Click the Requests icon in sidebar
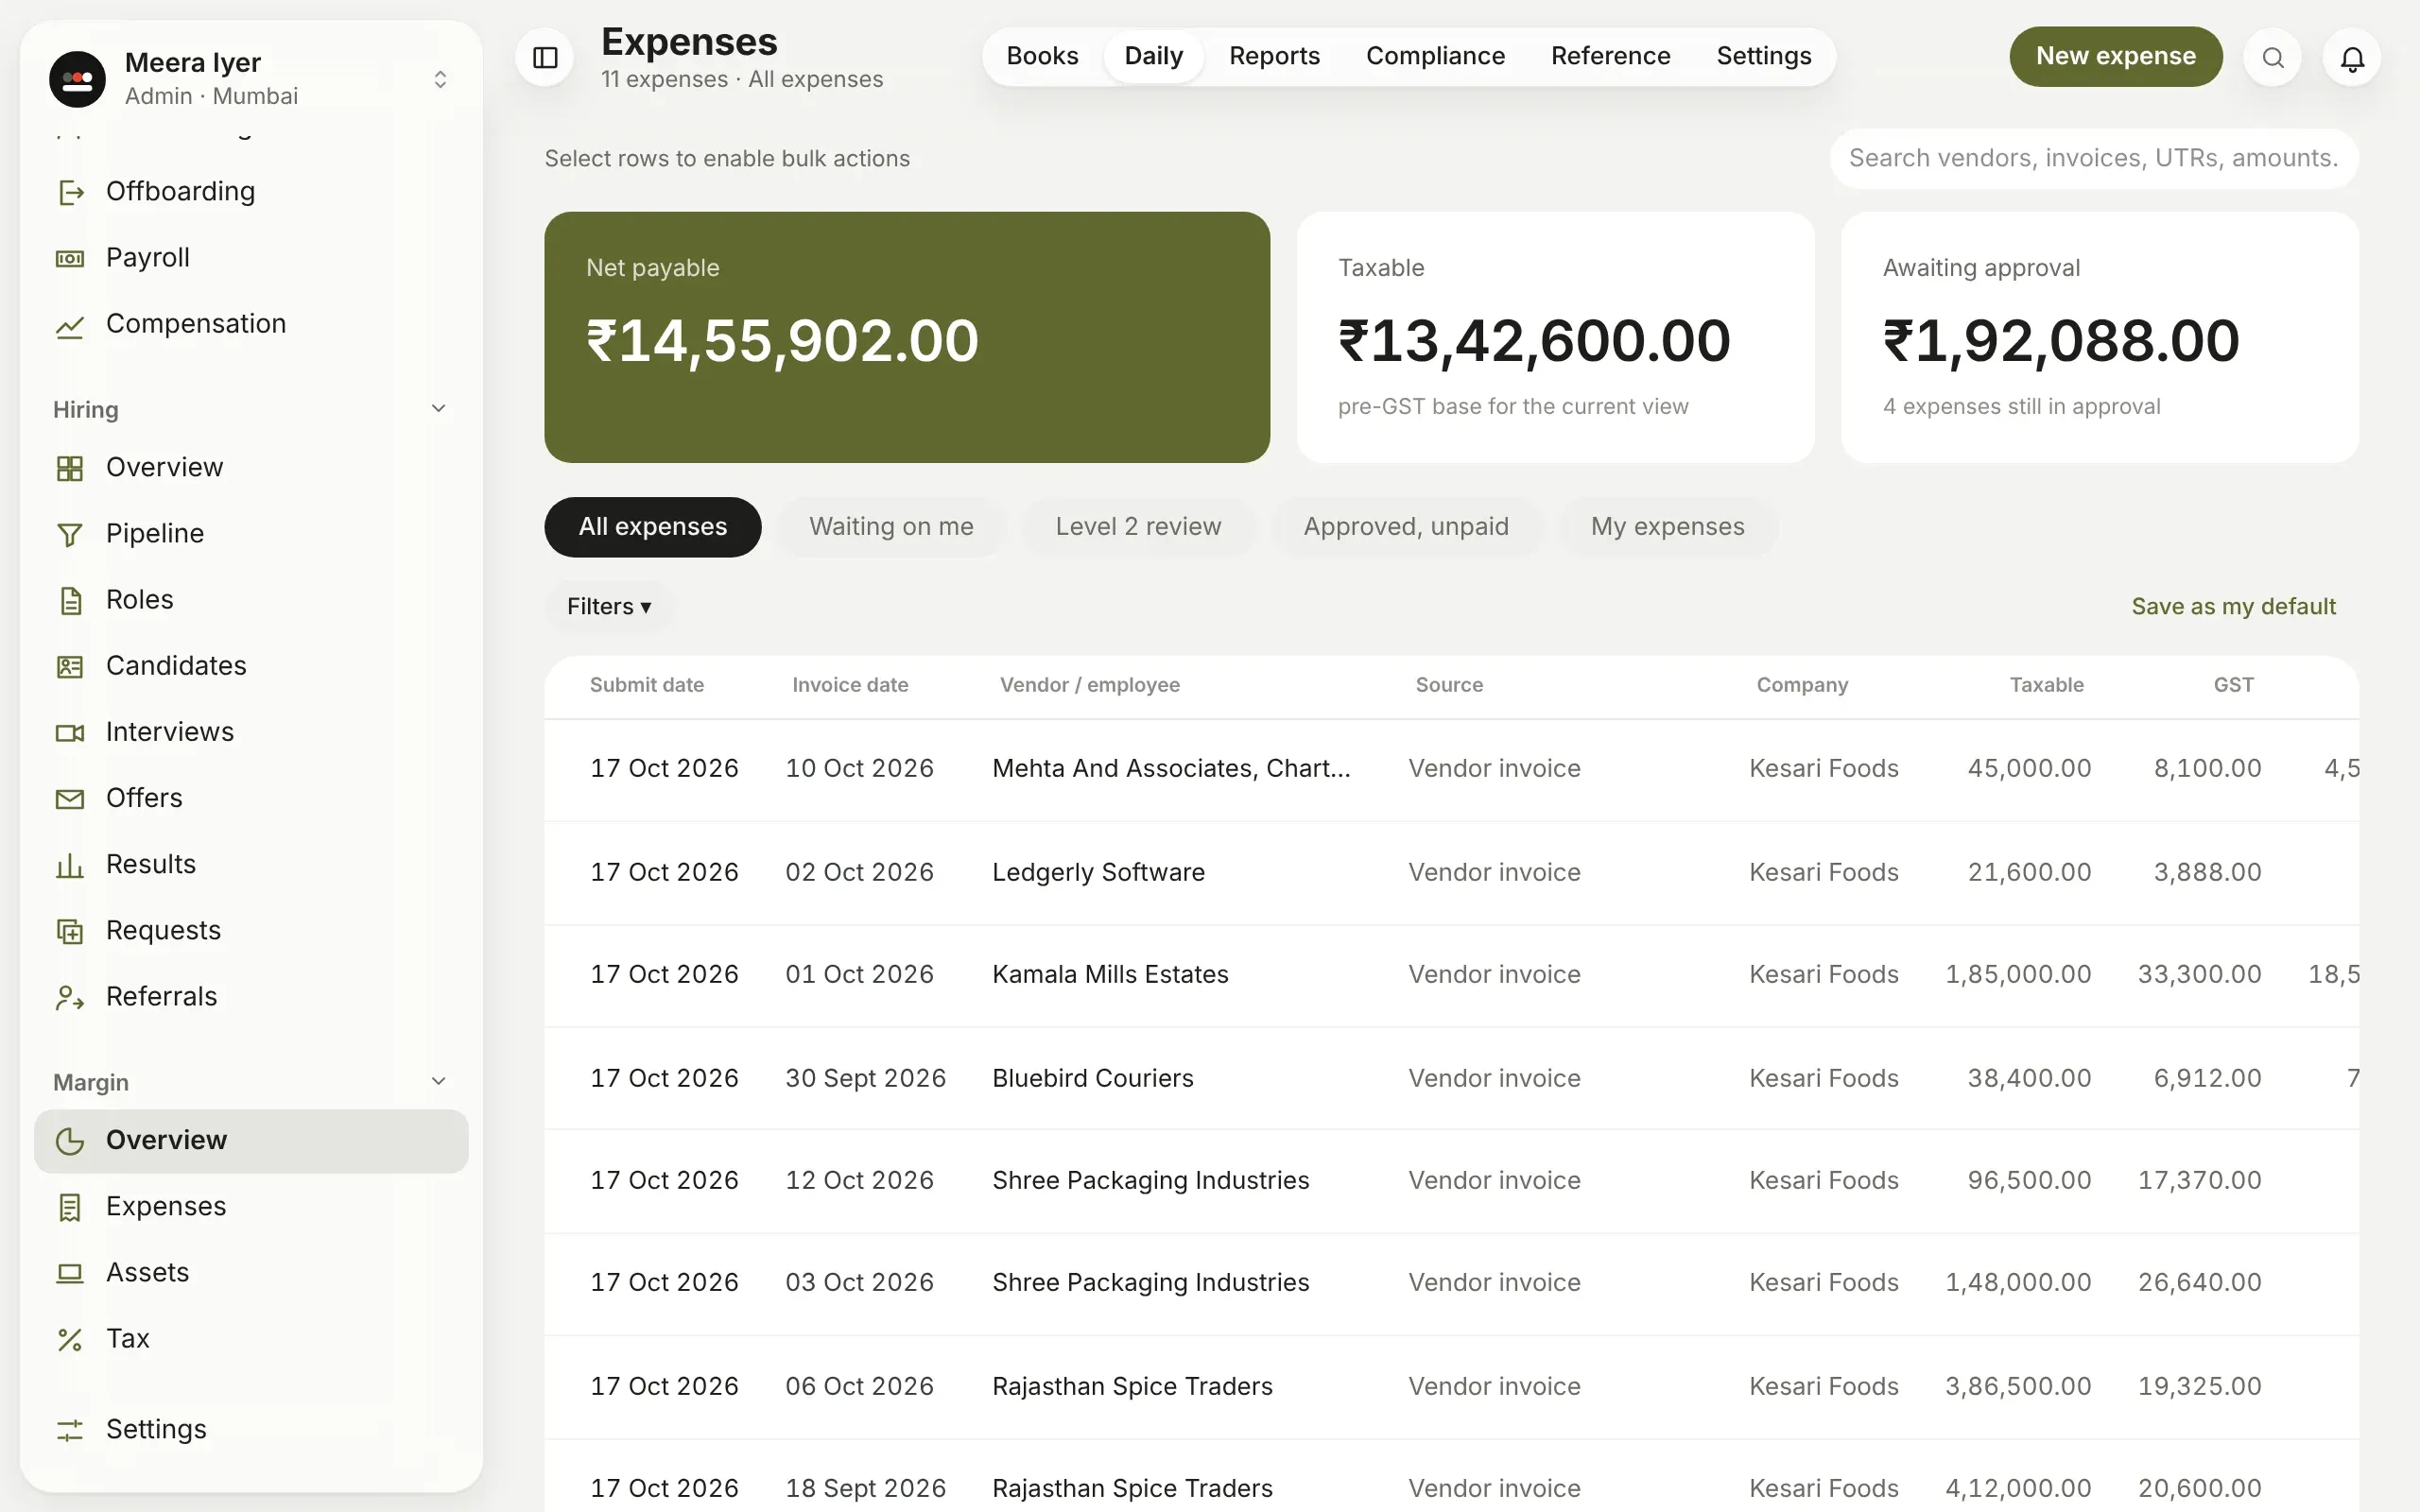Screen dimensions: 2420x1512 pos(70,930)
